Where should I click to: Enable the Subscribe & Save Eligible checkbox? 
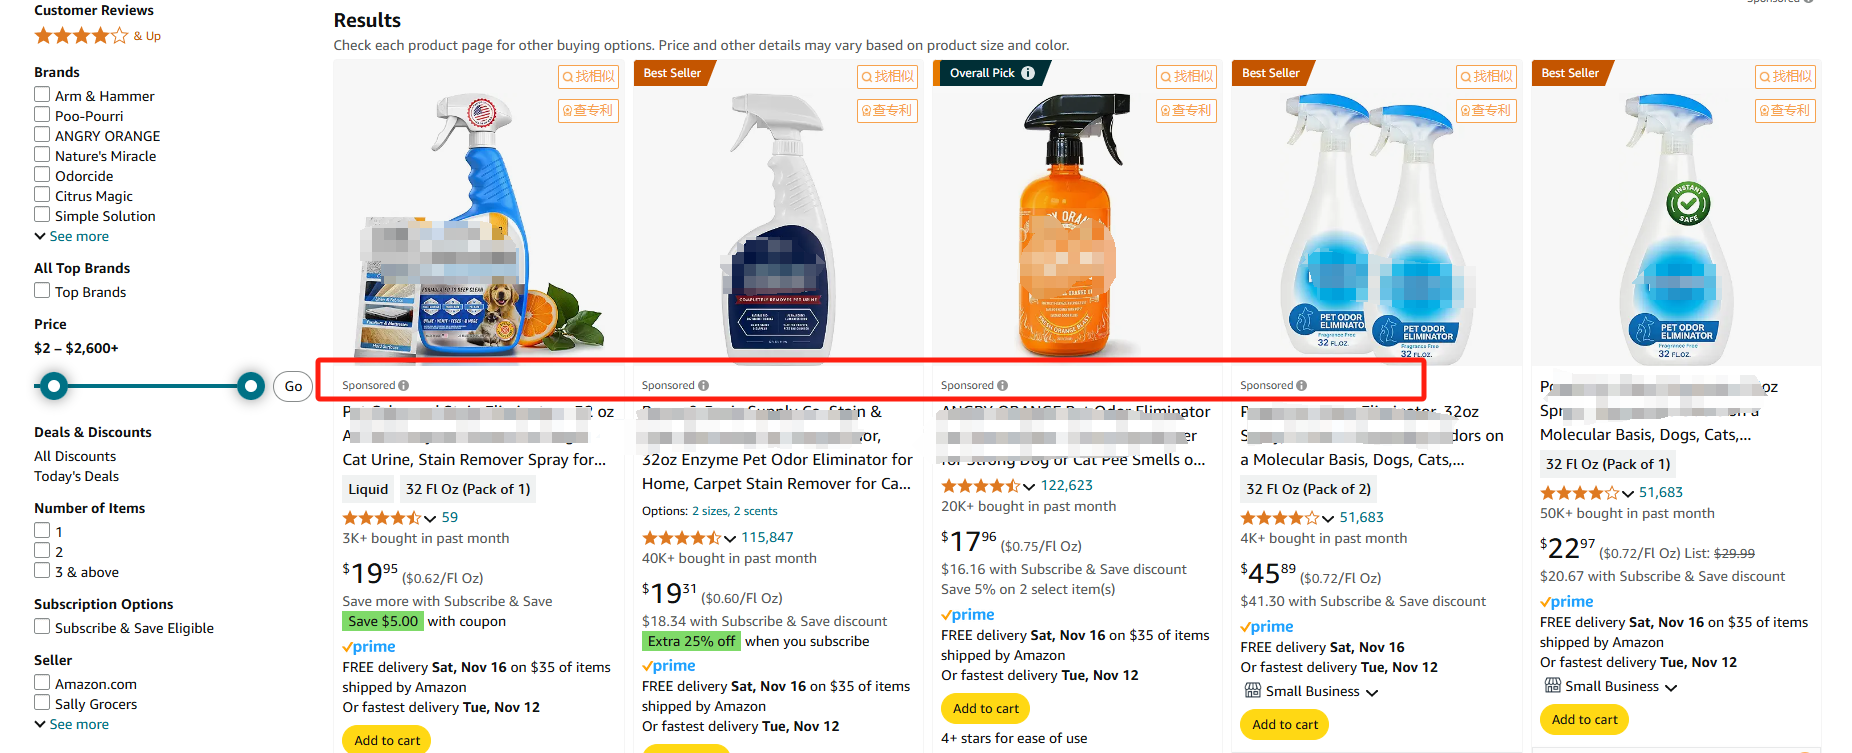click(42, 627)
